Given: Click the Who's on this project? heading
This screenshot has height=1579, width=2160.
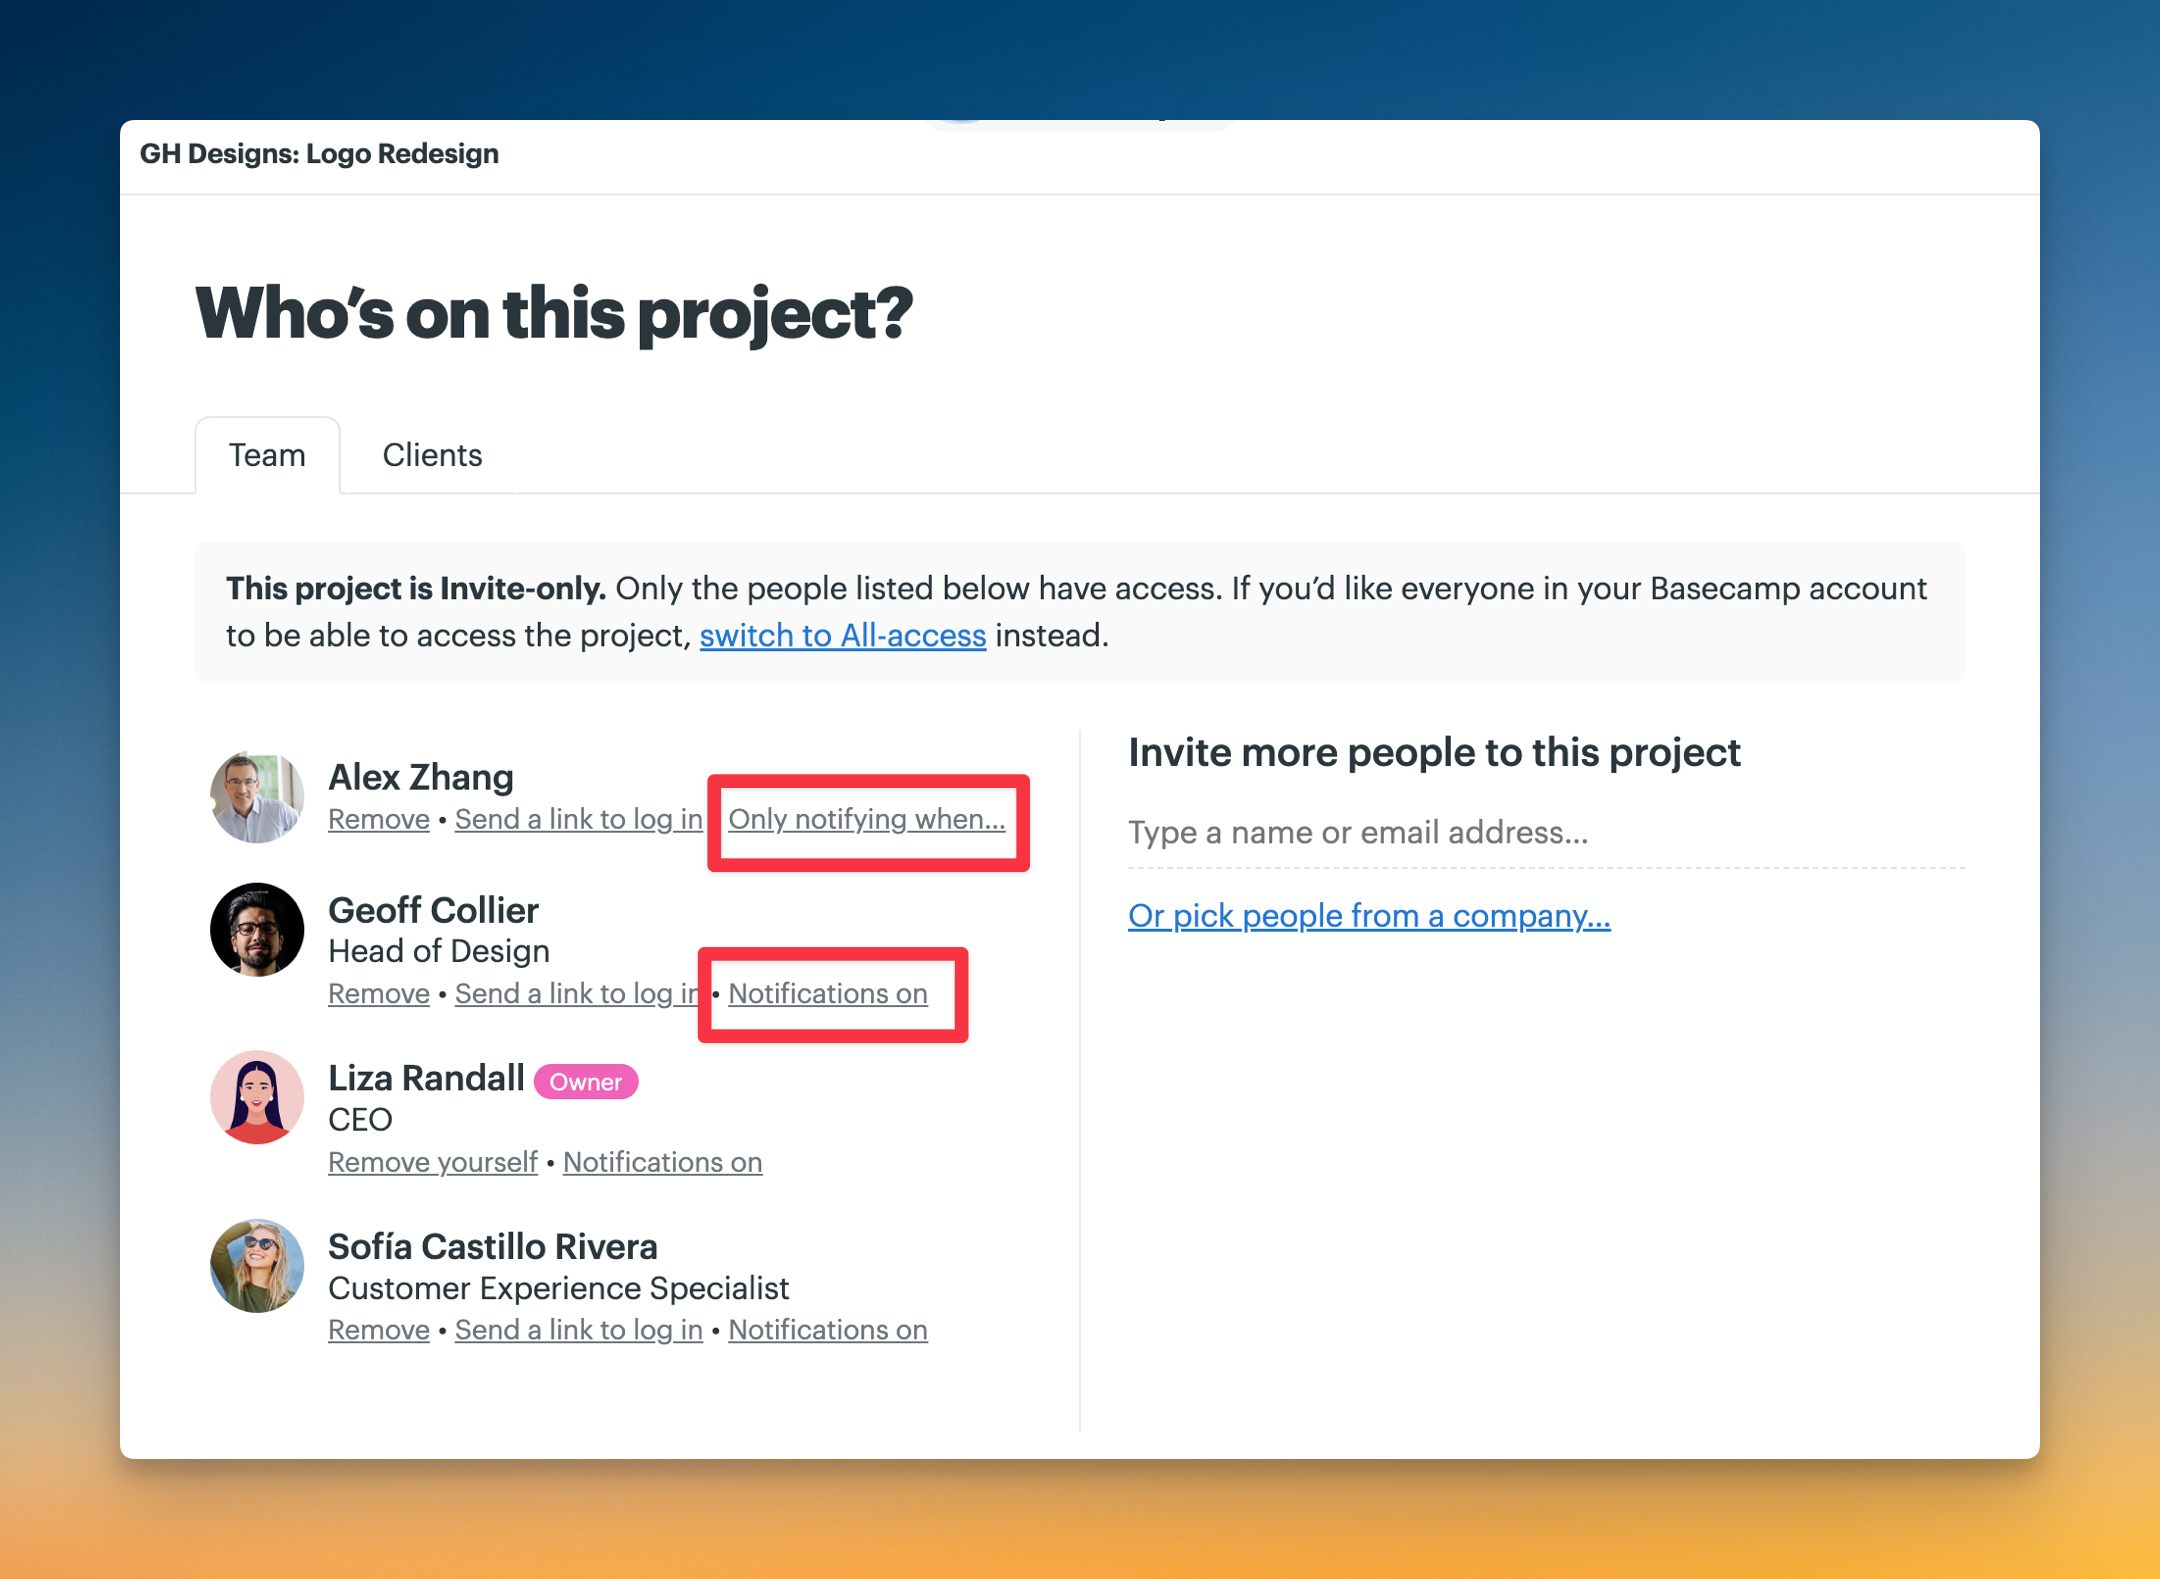Looking at the screenshot, I should pos(553,313).
